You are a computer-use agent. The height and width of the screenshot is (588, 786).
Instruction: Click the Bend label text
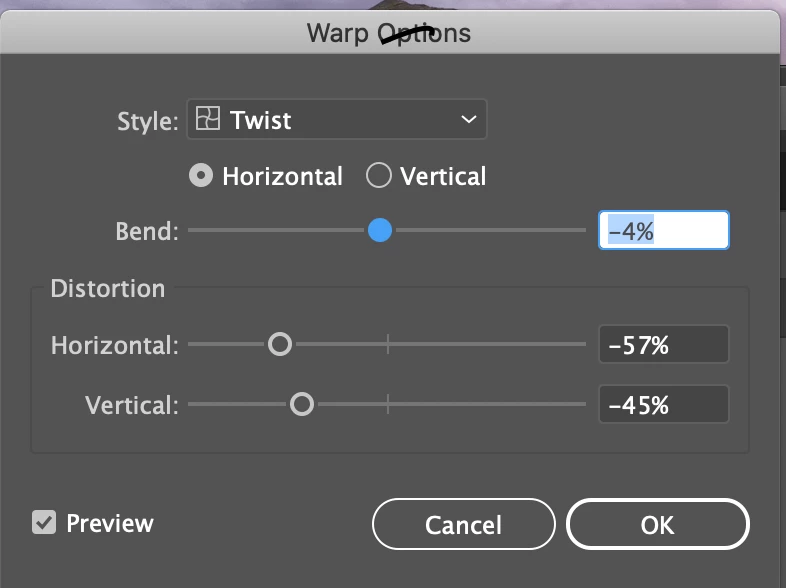click(147, 232)
